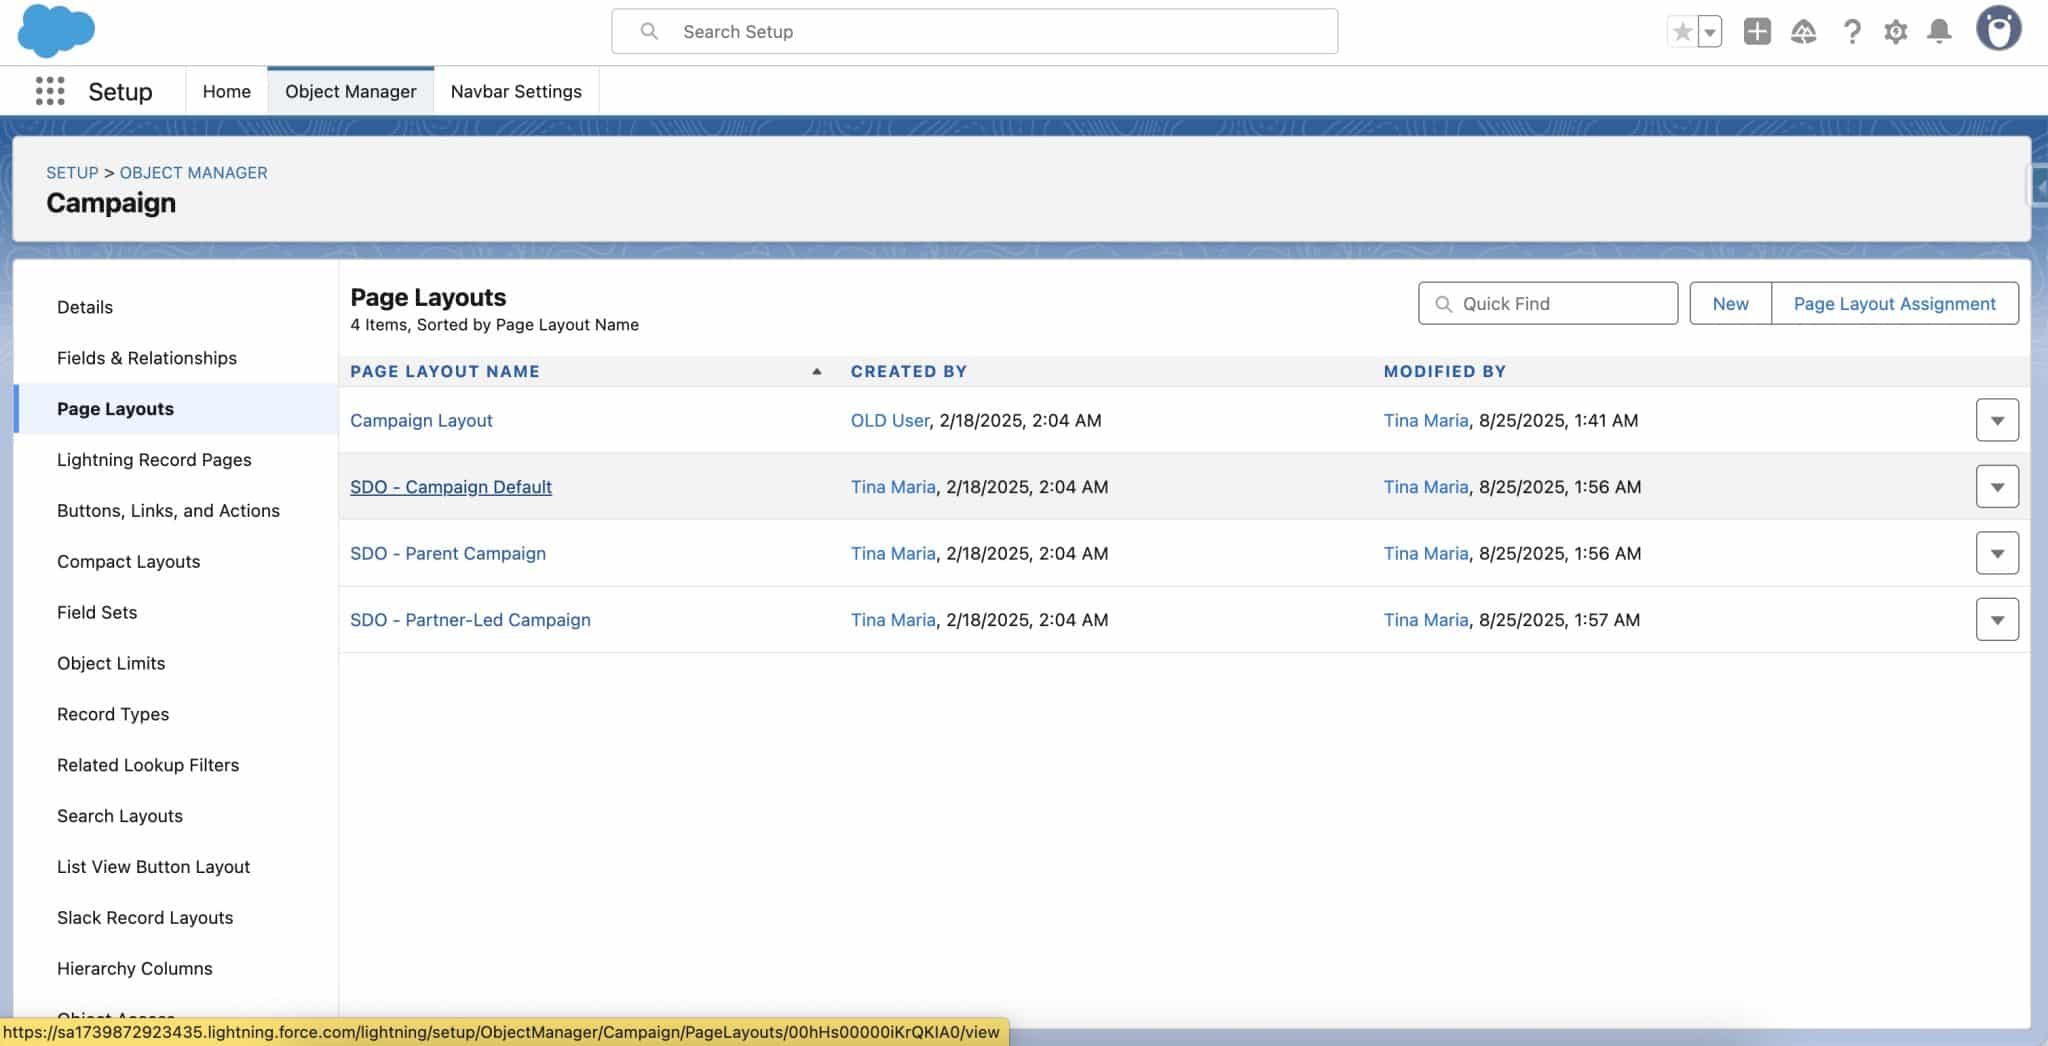
Task: Click the SETUP breadcrumb link
Action: coord(72,173)
